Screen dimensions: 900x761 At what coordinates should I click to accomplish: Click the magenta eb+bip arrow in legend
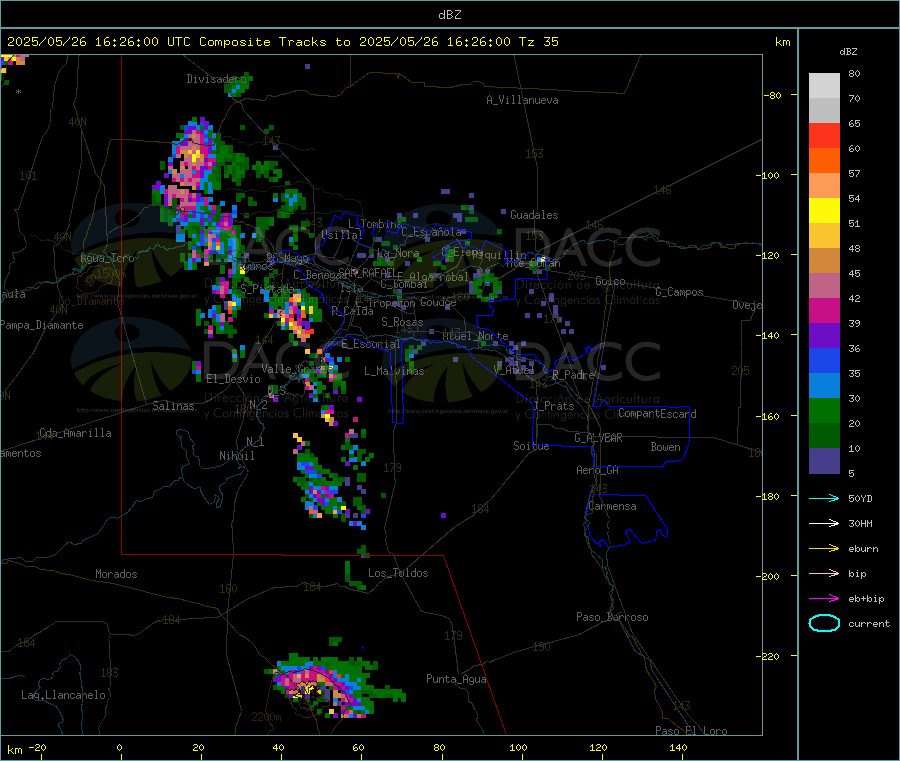click(x=824, y=598)
